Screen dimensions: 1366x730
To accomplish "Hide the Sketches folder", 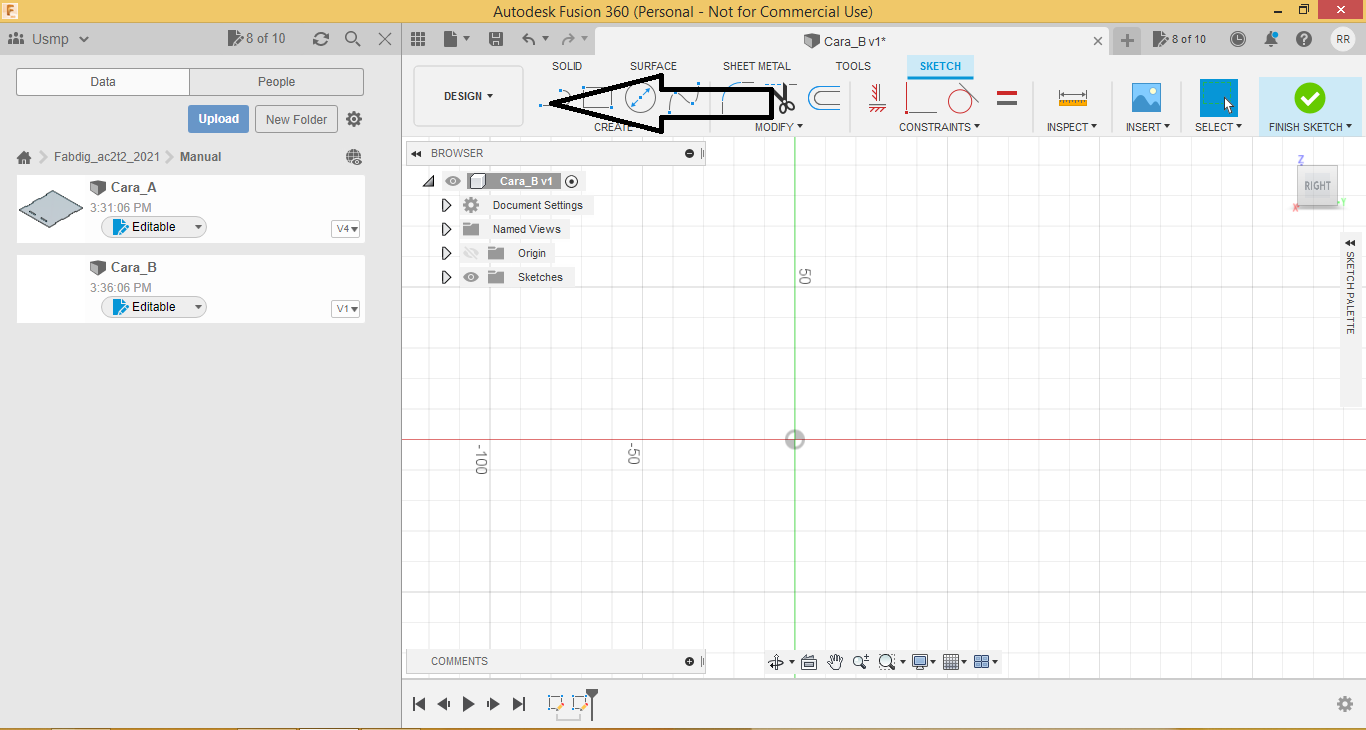I will pos(471,277).
